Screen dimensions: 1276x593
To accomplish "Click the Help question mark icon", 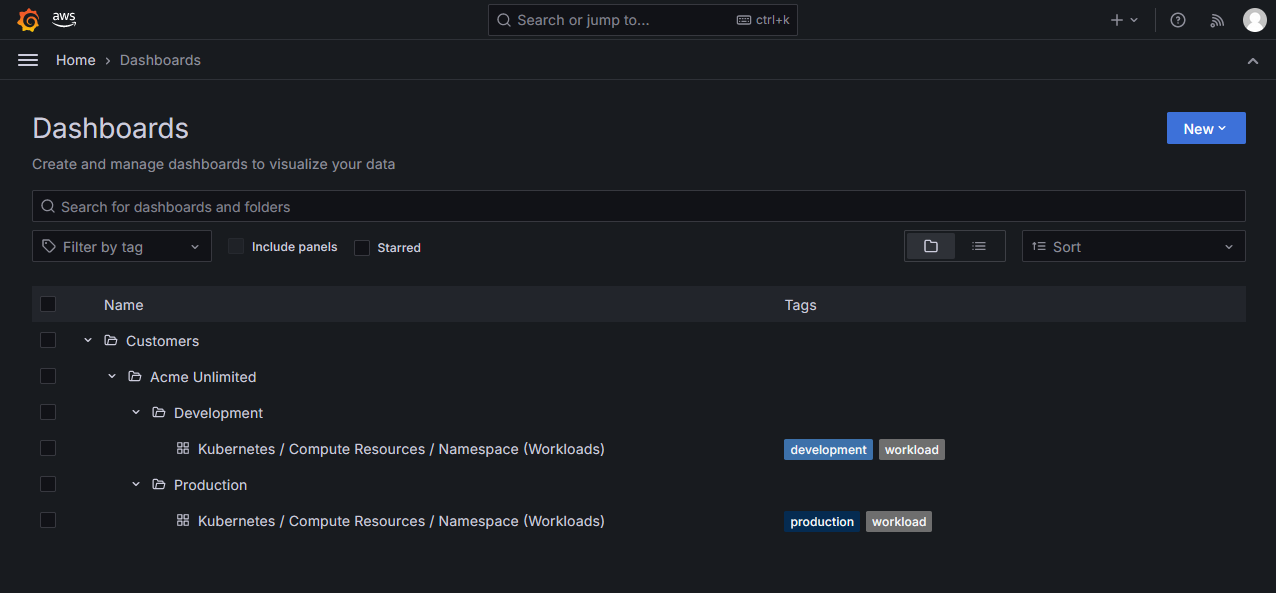I will point(1177,19).
